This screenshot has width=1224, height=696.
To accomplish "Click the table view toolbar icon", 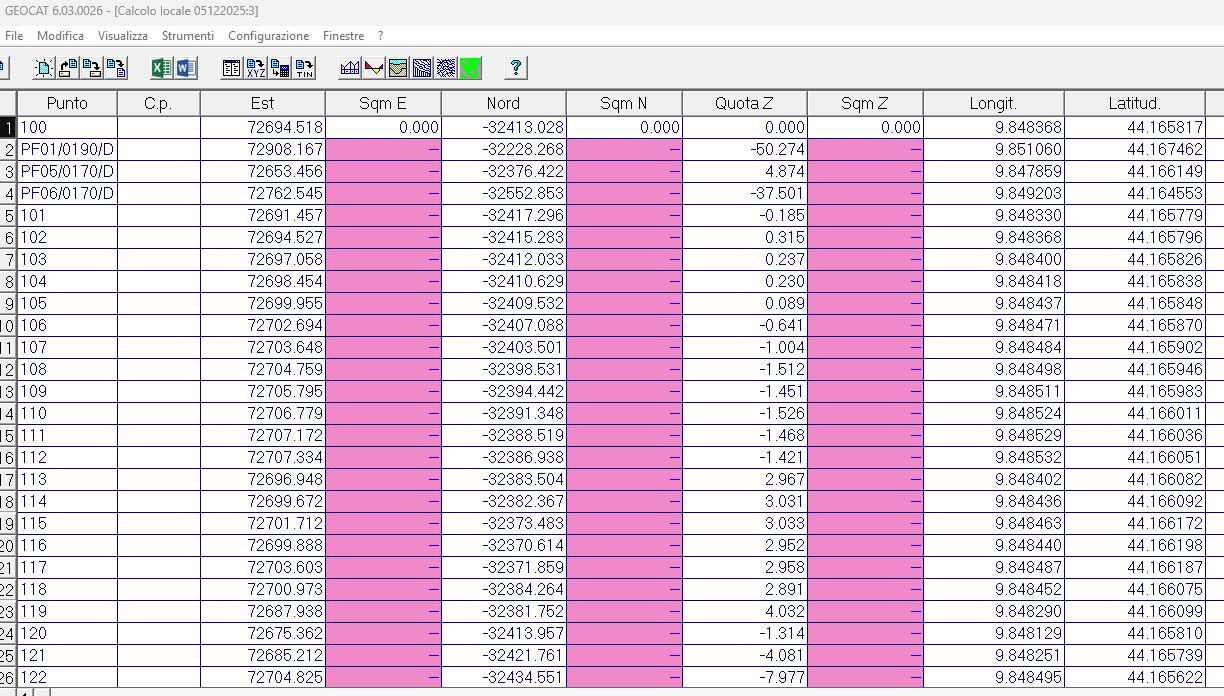I will [232, 68].
